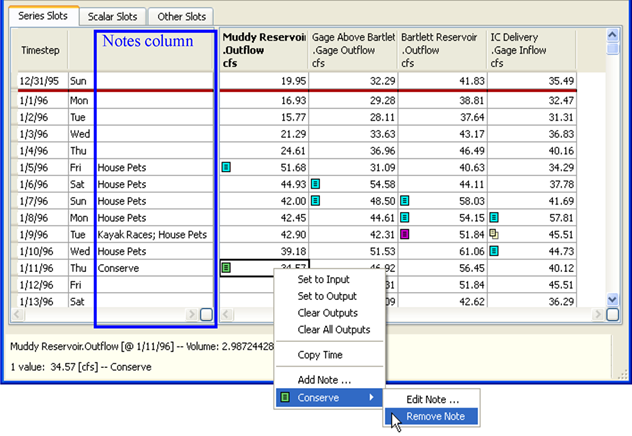Click the green note icon in the selected cell
Viewport: 632px width, 436px height.
tap(226, 269)
